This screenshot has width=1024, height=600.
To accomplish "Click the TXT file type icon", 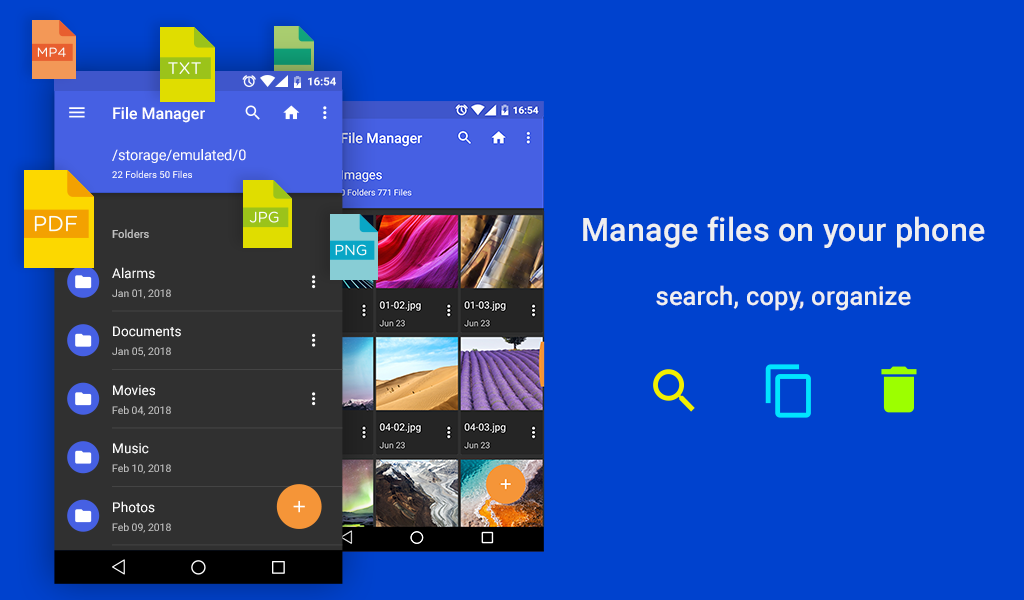I will point(187,64).
